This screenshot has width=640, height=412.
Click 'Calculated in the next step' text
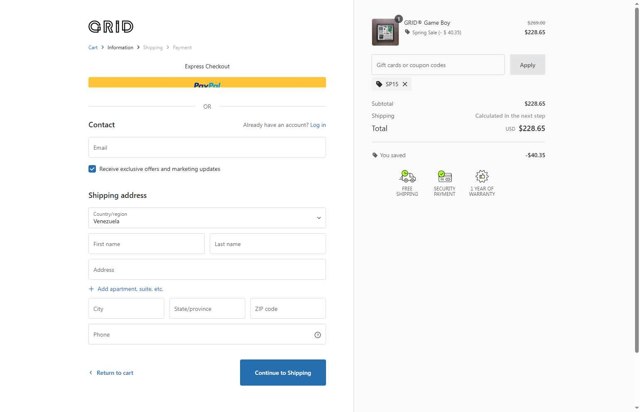click(x=510, y=116)
